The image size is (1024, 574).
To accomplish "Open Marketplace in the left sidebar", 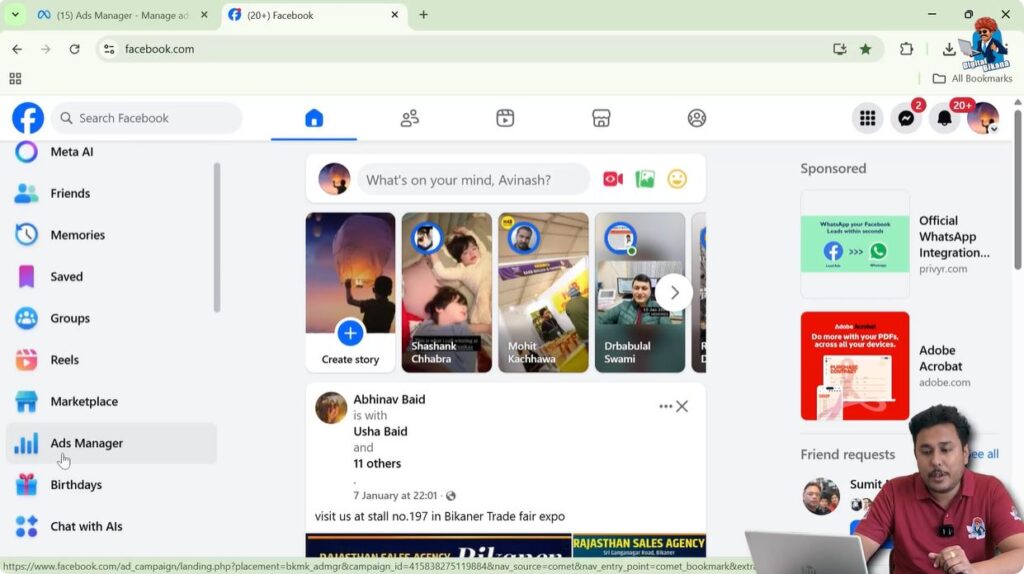I will 111,402.
